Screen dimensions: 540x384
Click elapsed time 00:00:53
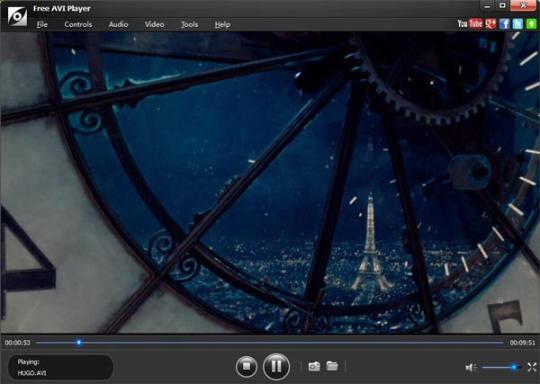point(18,343)
